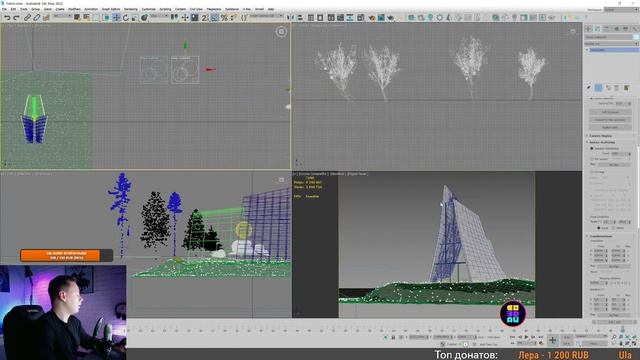Collapse the Surface Scattering rollout
640x360 pixels.
coord(602,142)
